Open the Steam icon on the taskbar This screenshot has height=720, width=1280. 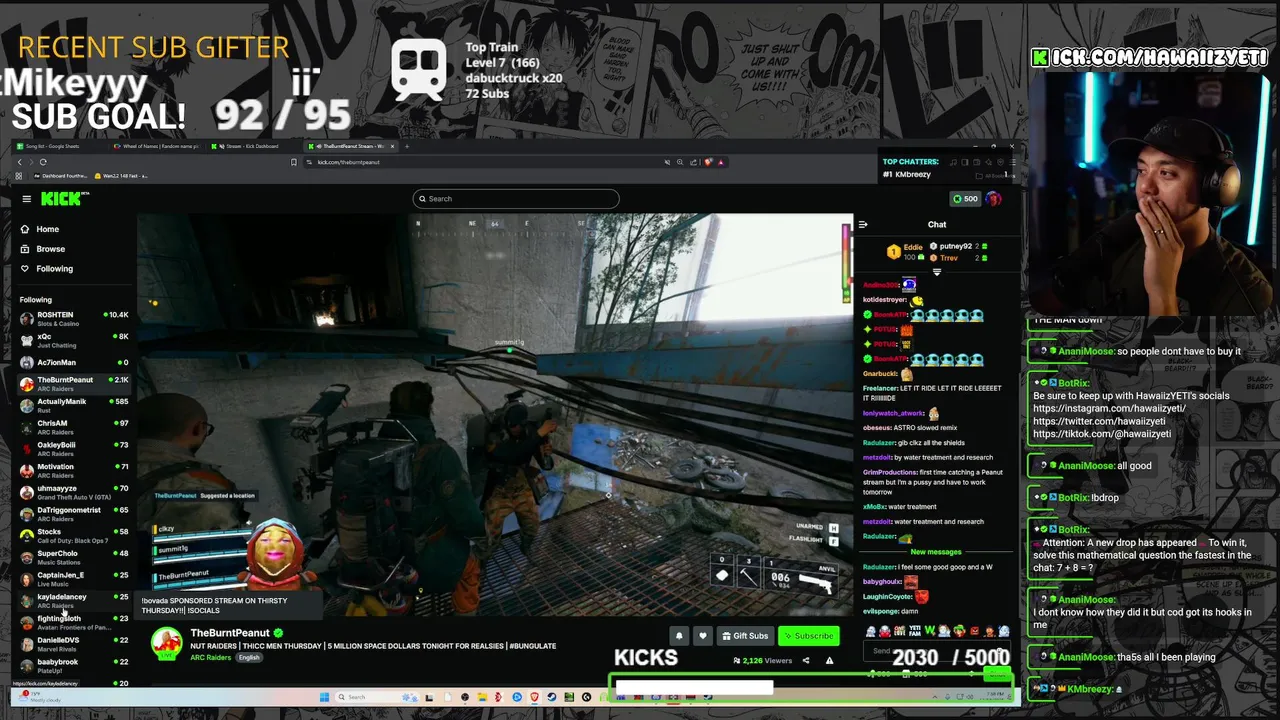(x=551, y=697)
